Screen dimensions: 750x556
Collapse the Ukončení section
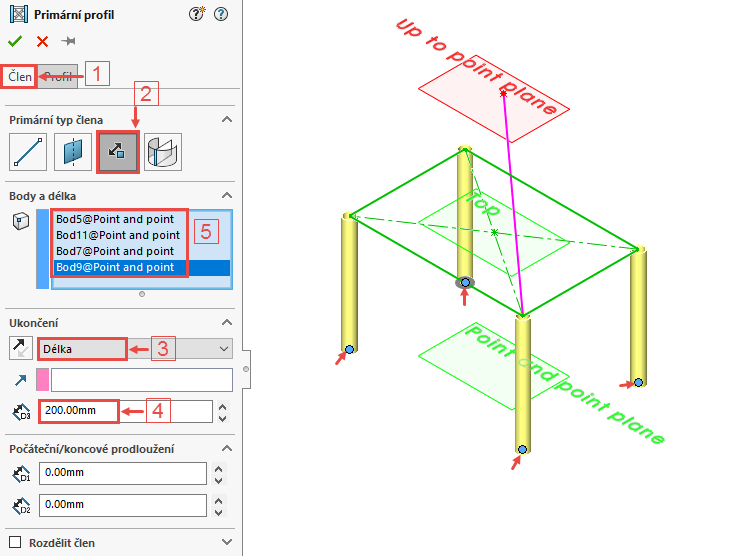point(227,322)
